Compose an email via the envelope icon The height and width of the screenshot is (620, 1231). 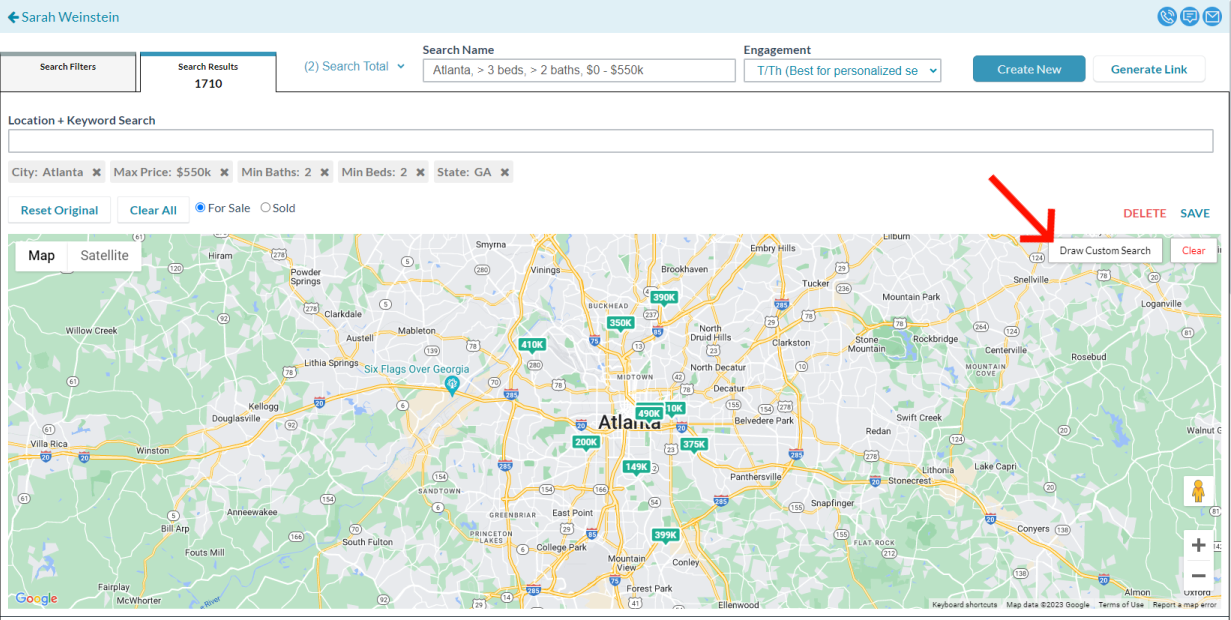coord(1213,16)
